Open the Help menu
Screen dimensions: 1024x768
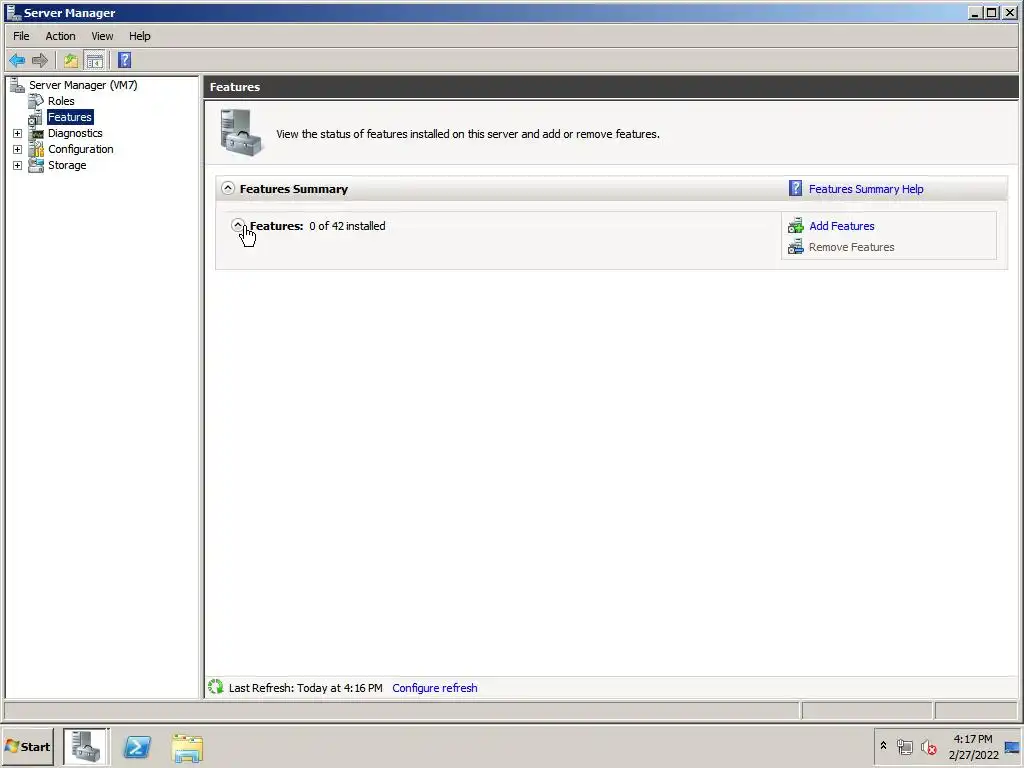tap(139, 36)
